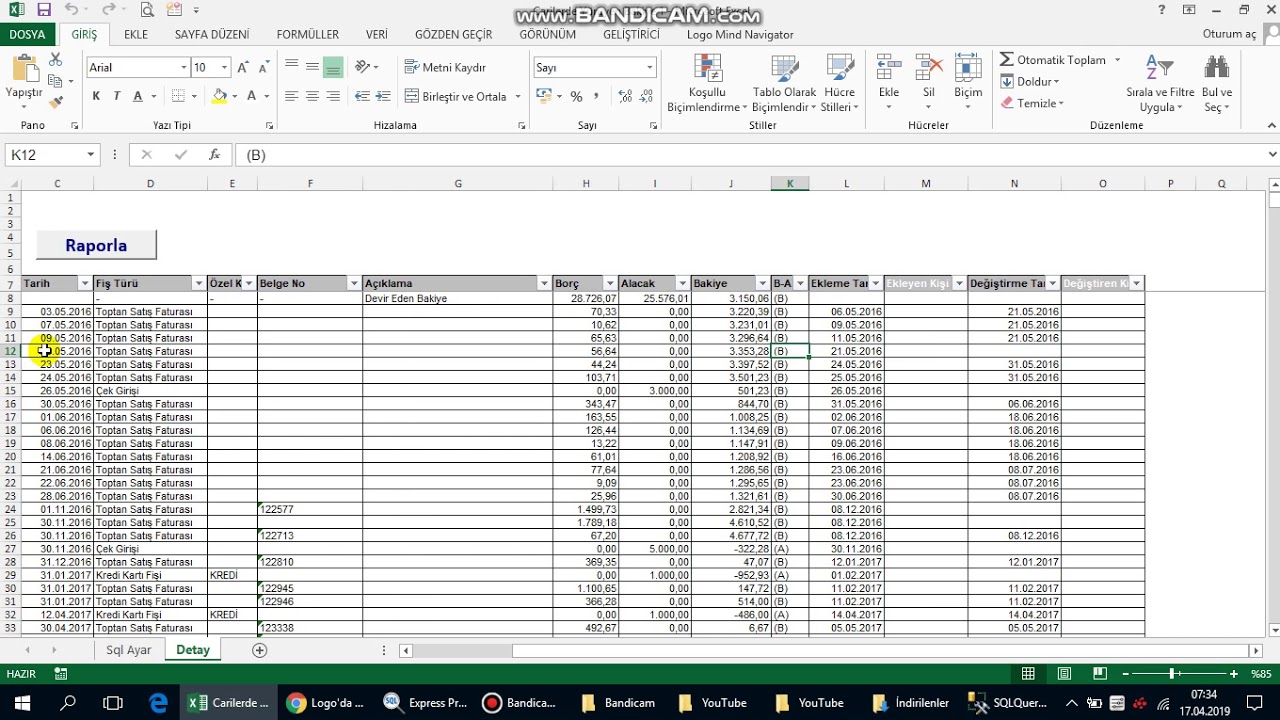Open the number format Sayı dropdown
Screen dimensions: 1280x720
click(x=650, y=67)
